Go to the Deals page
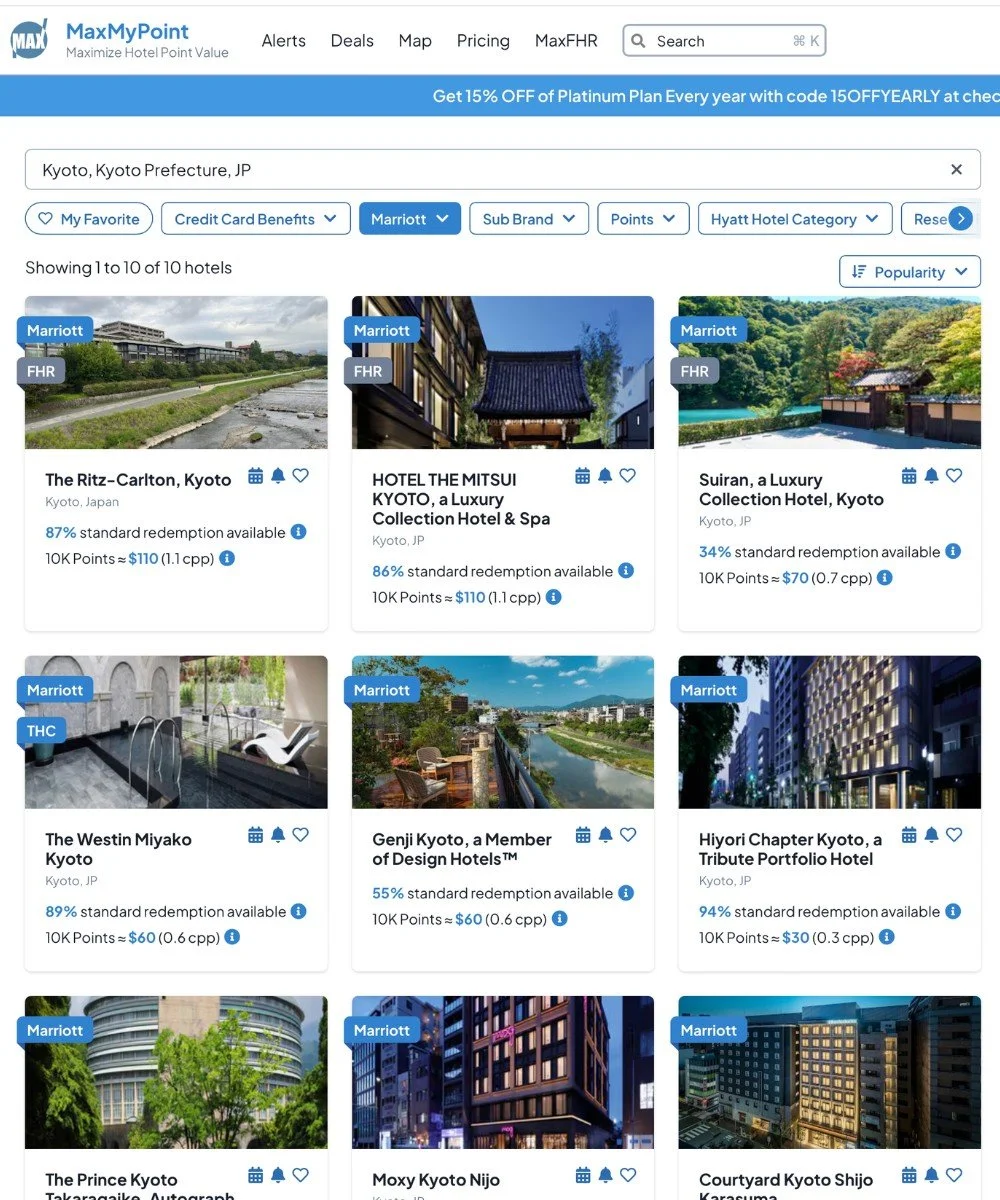 coord(352,41)
